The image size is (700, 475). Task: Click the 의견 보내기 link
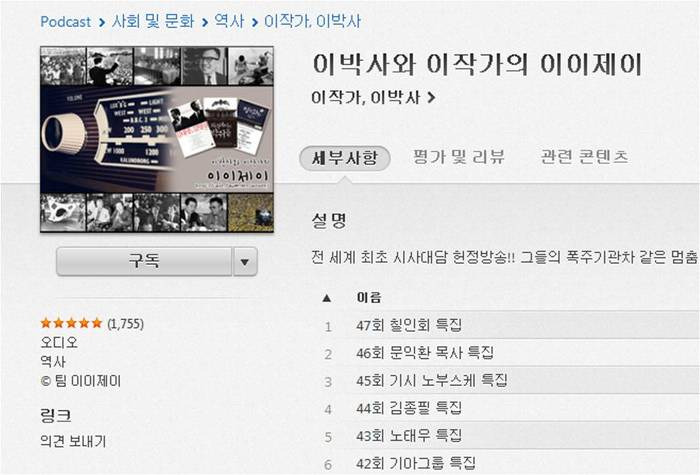coord(73,441)
